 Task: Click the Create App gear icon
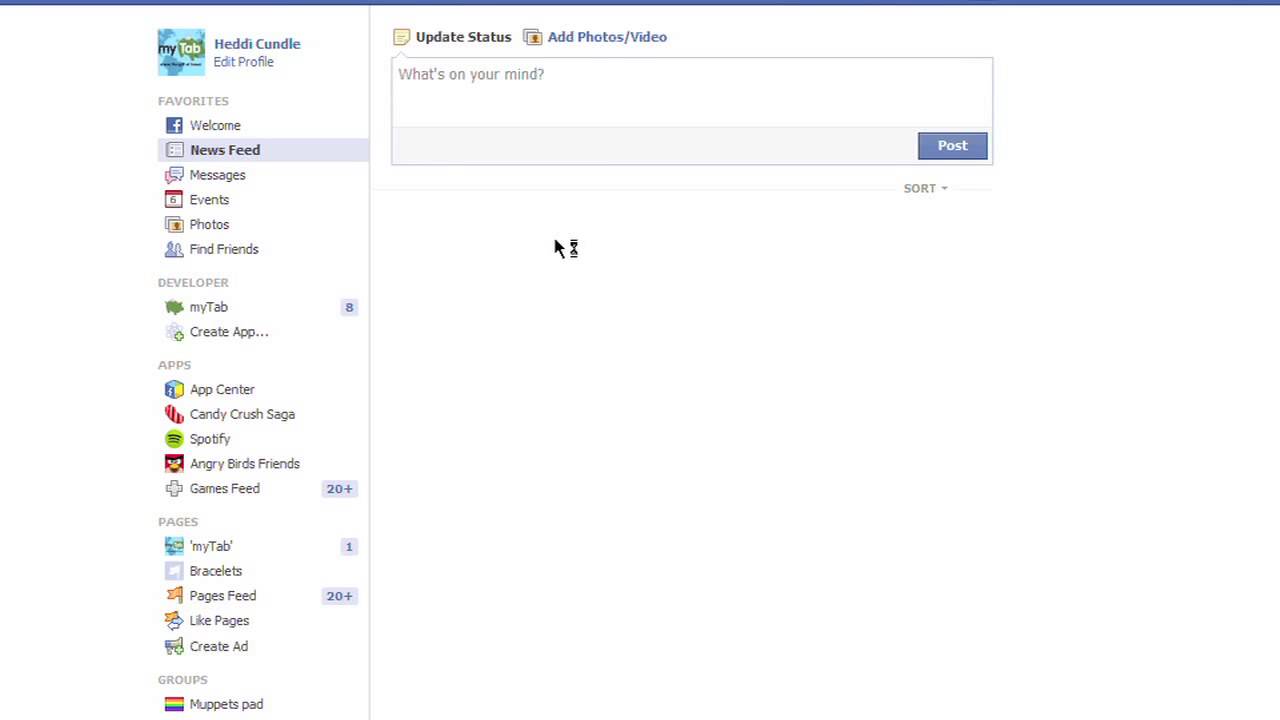point(174,332)
